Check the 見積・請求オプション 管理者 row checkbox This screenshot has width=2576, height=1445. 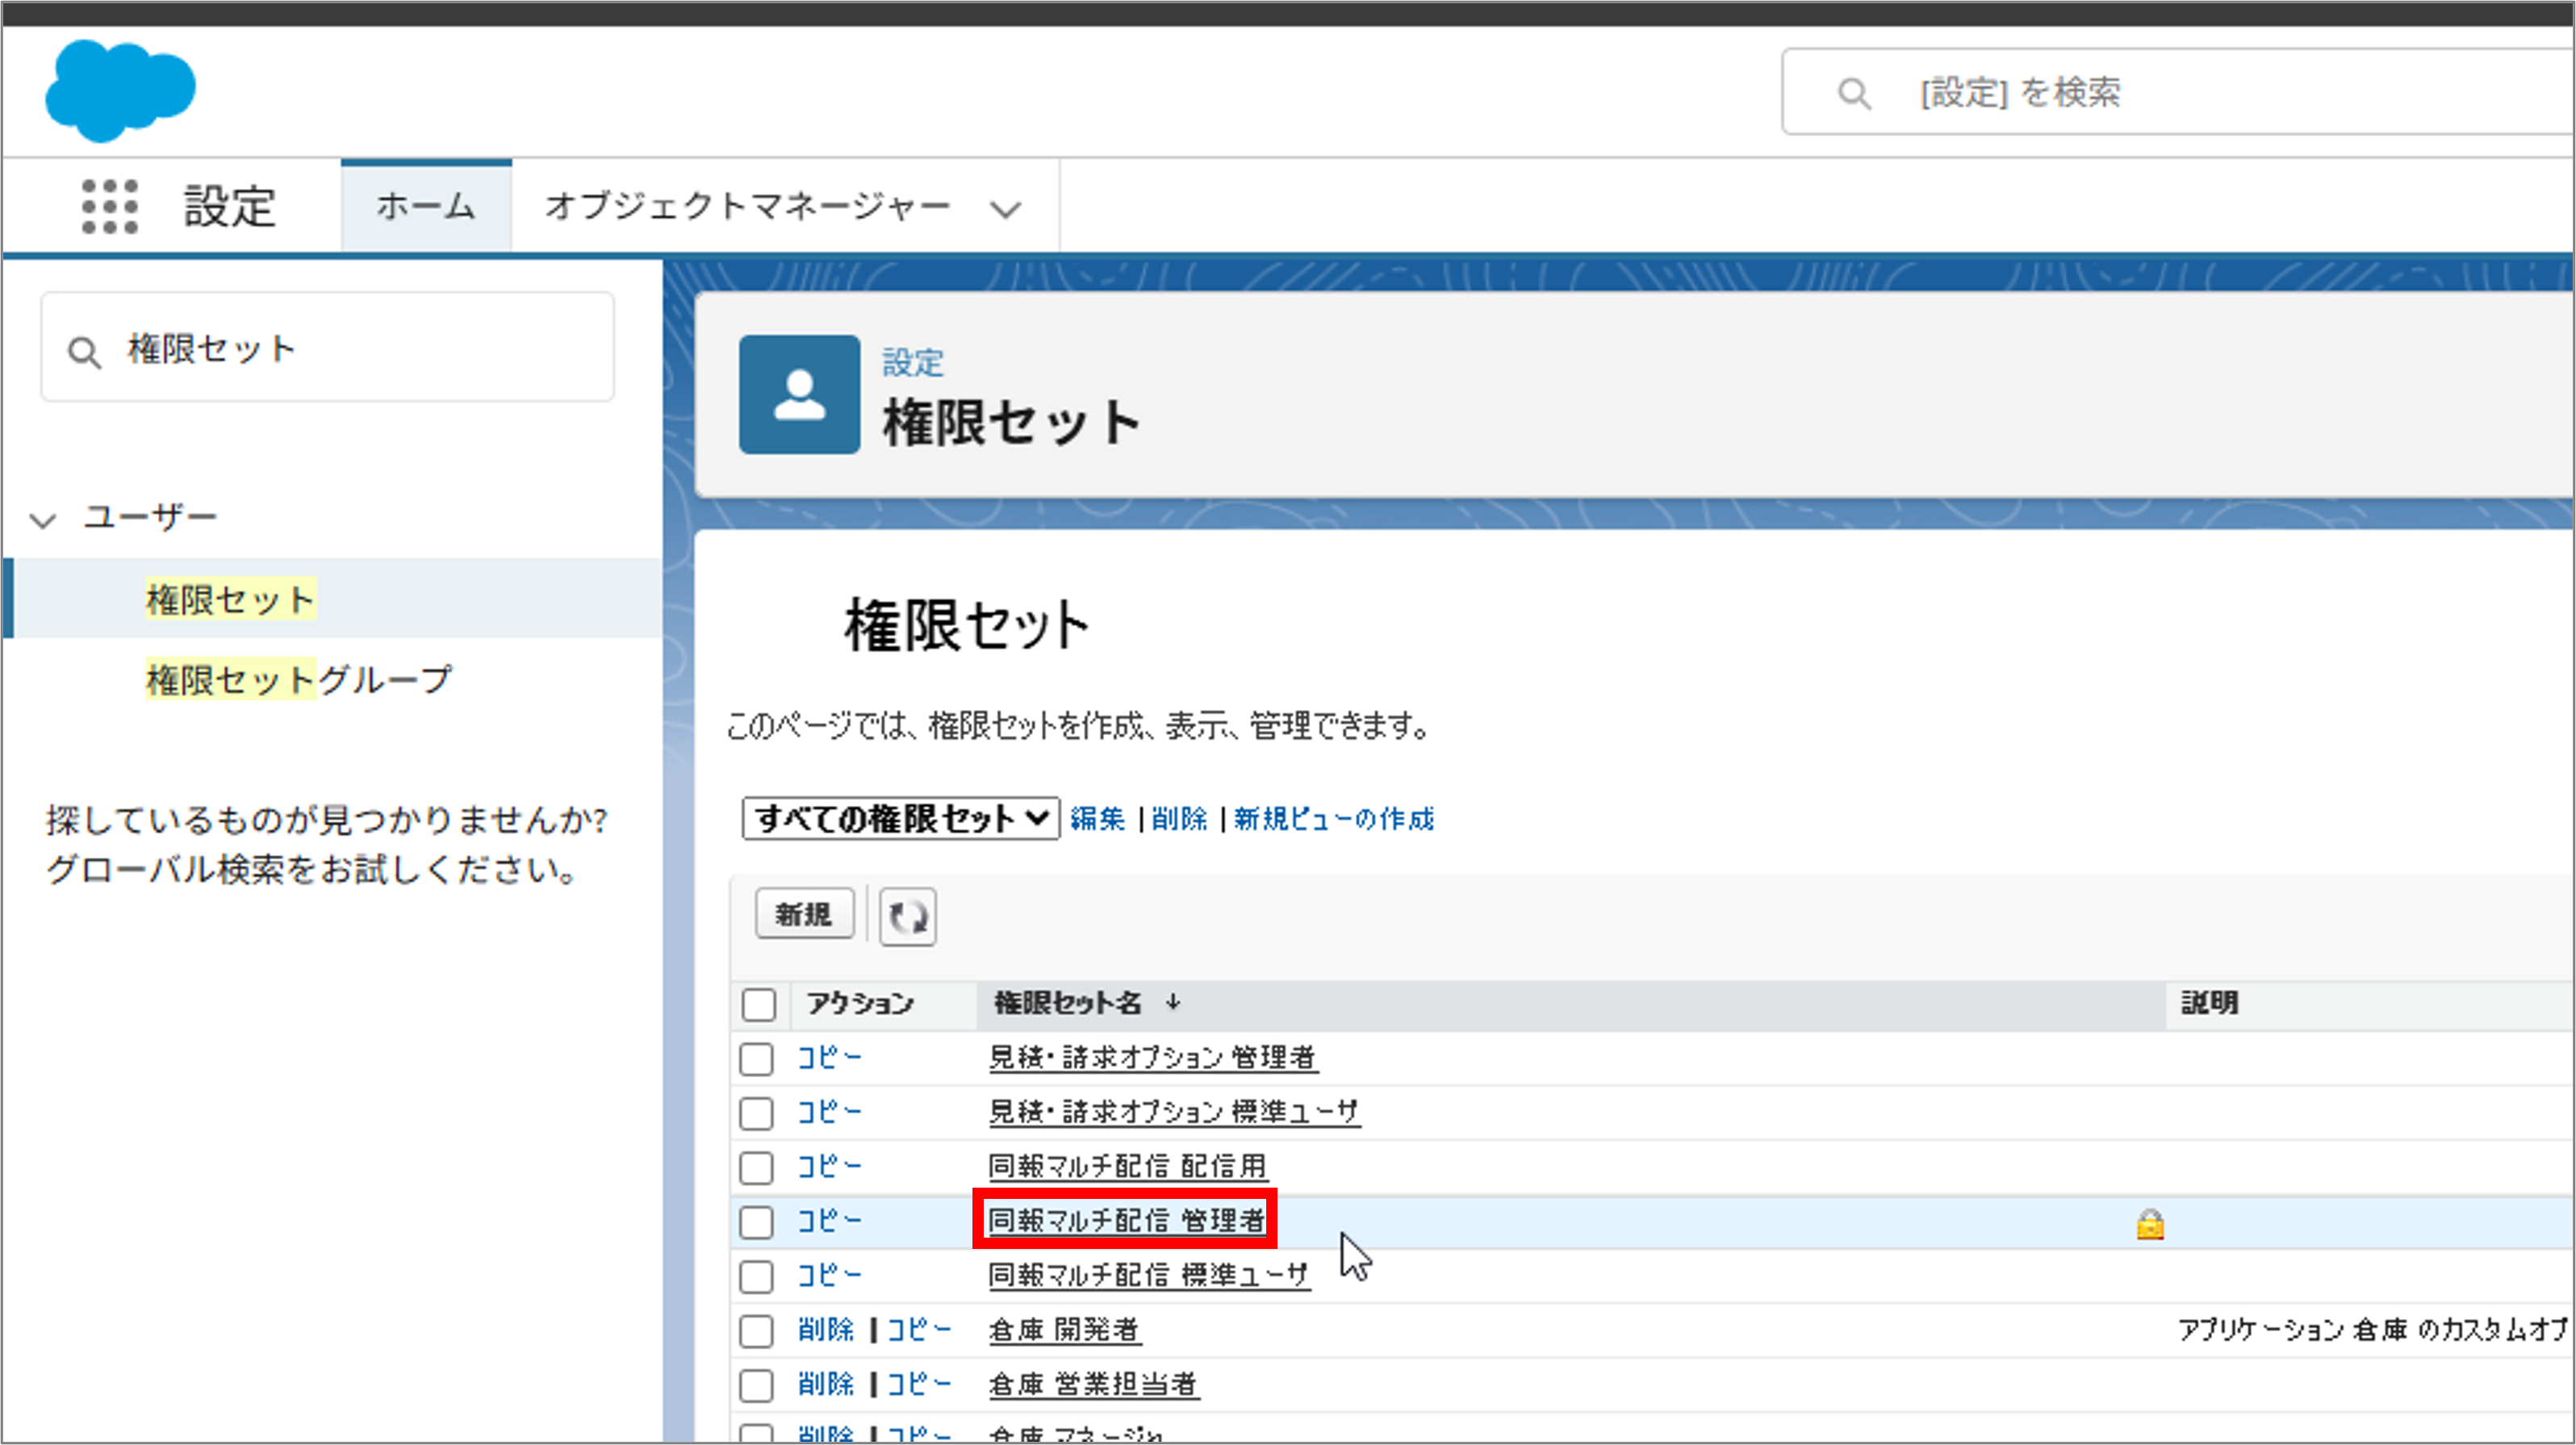click(x=756, y=1058)
